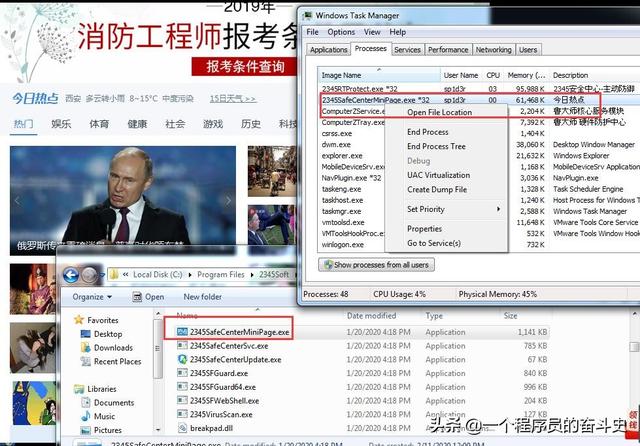Choose UAC Virtualization in context menu
This screenshot has width=640, height=446.
click(447, 175)
